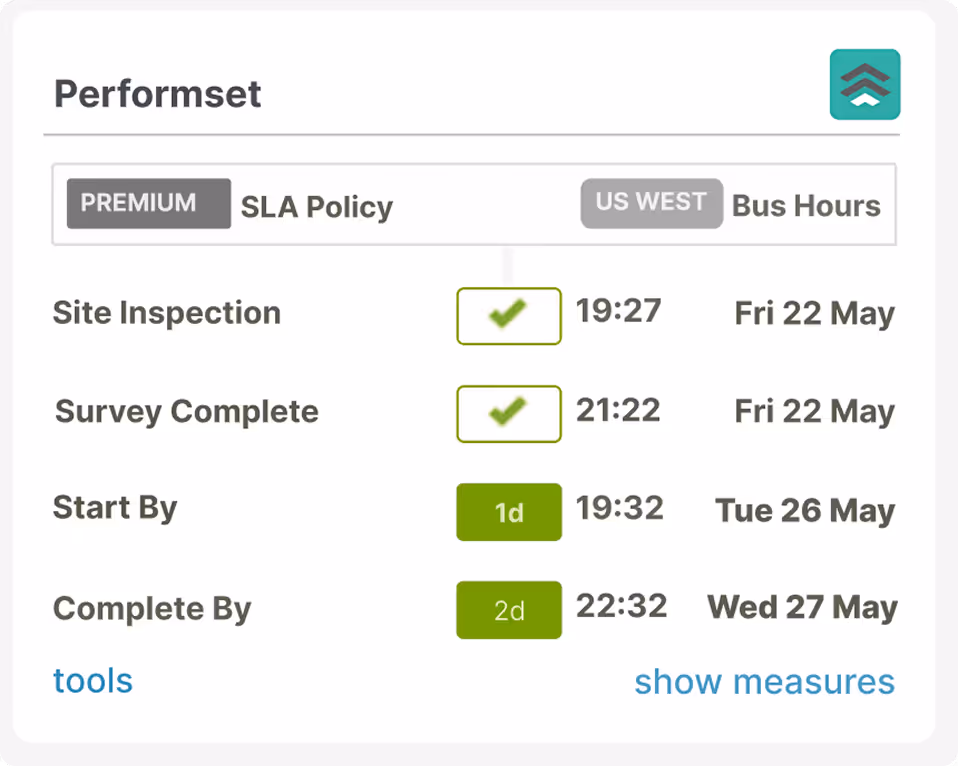958x766 pixels.
Task: Click the Complete By progress indicator
Action: pyautogui.click(x=508, y=609)
